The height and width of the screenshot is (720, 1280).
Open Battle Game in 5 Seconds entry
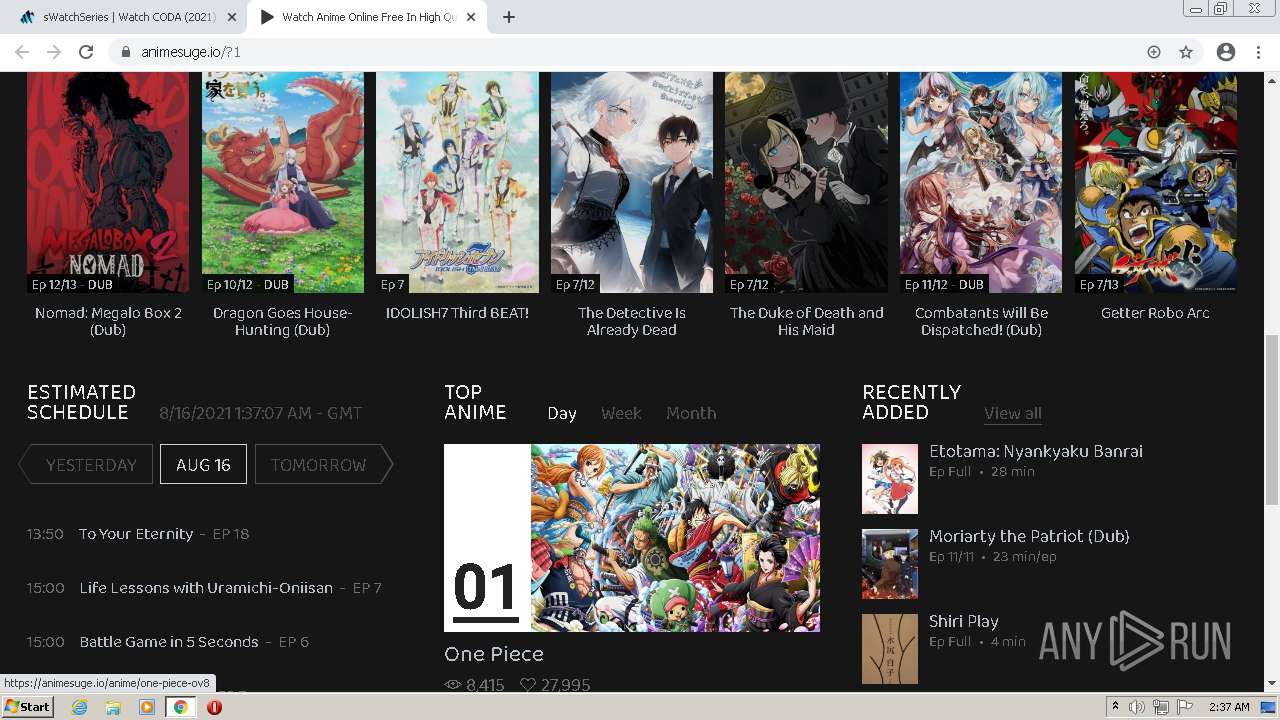[194, 642]
